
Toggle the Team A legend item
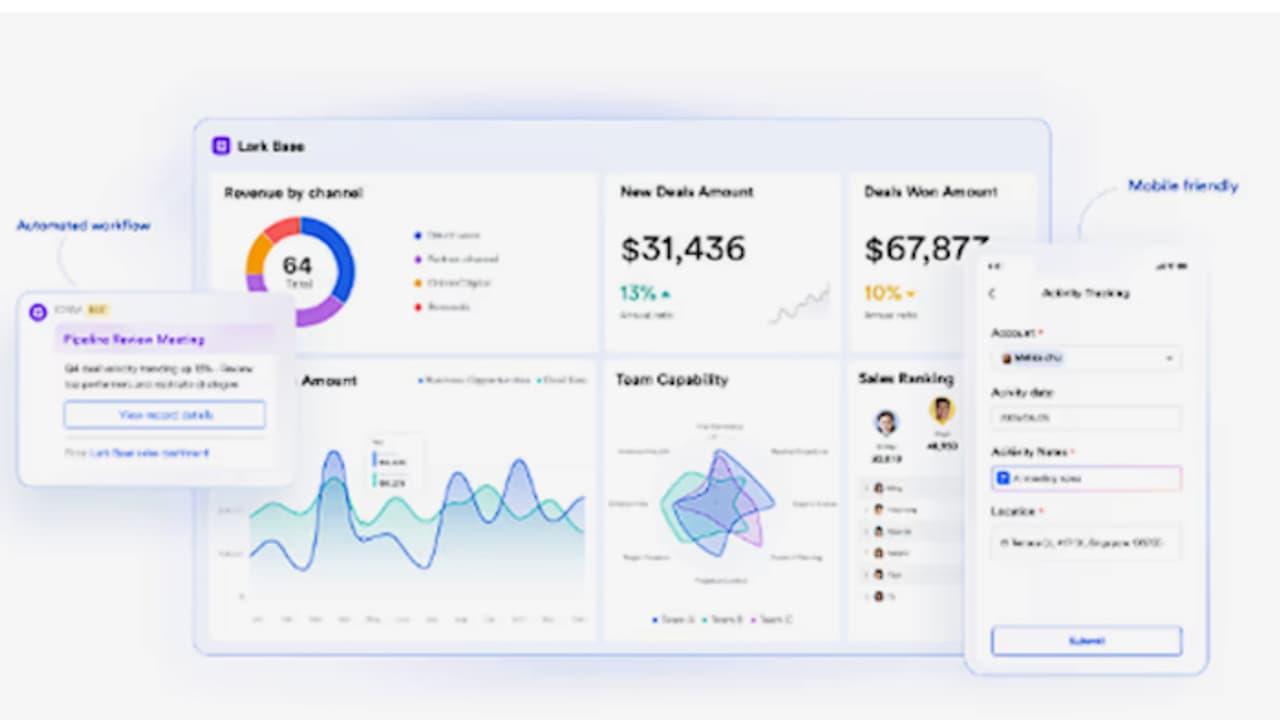point(672,620)
